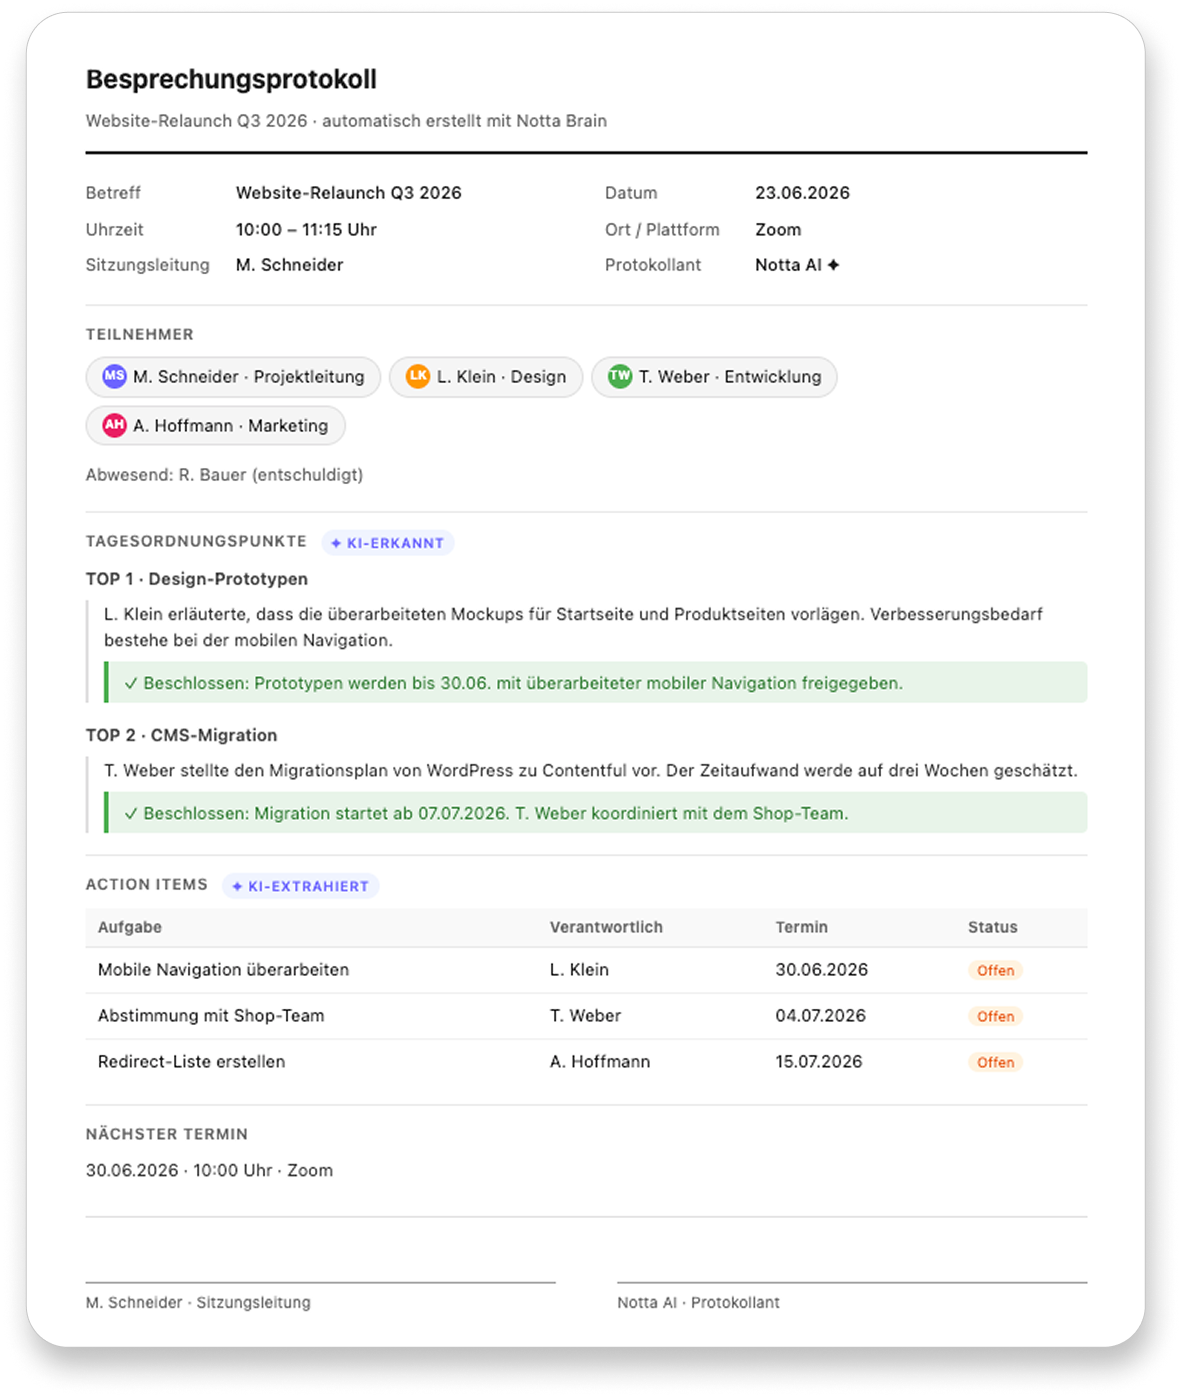
Task: Click signature label 'Notta AI · Protokollant'
Action: 698,1303
